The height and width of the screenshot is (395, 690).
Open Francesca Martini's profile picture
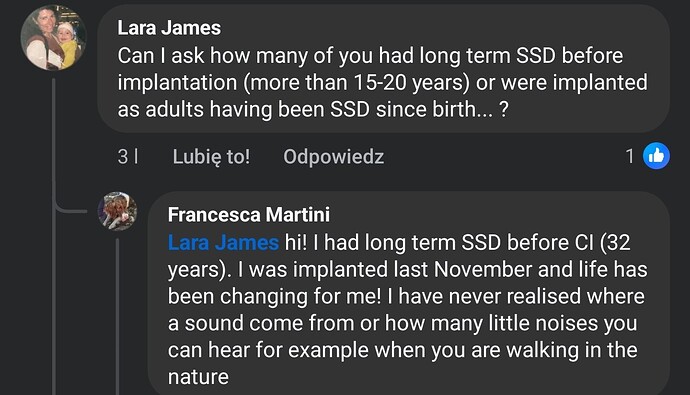117,211
